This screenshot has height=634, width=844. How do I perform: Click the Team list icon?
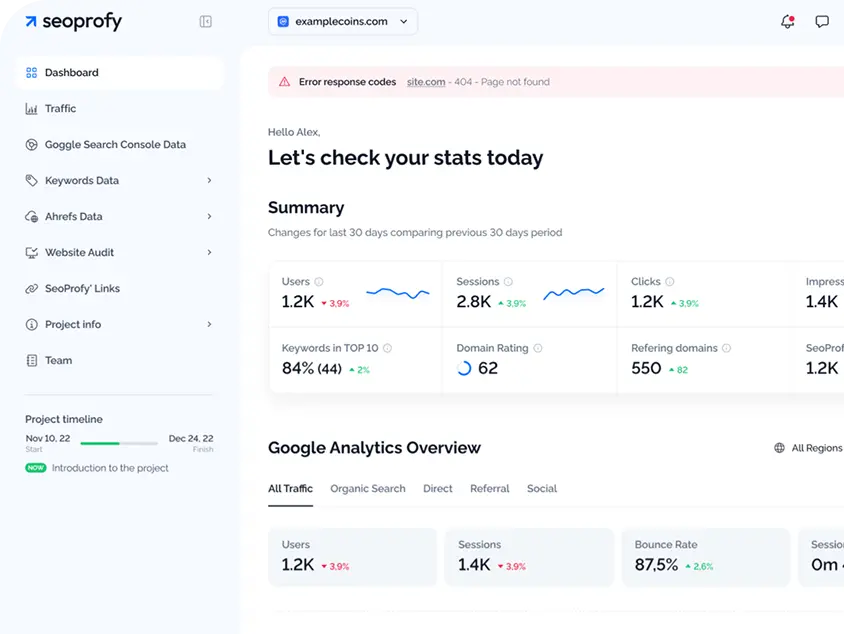tap(32, 361)
